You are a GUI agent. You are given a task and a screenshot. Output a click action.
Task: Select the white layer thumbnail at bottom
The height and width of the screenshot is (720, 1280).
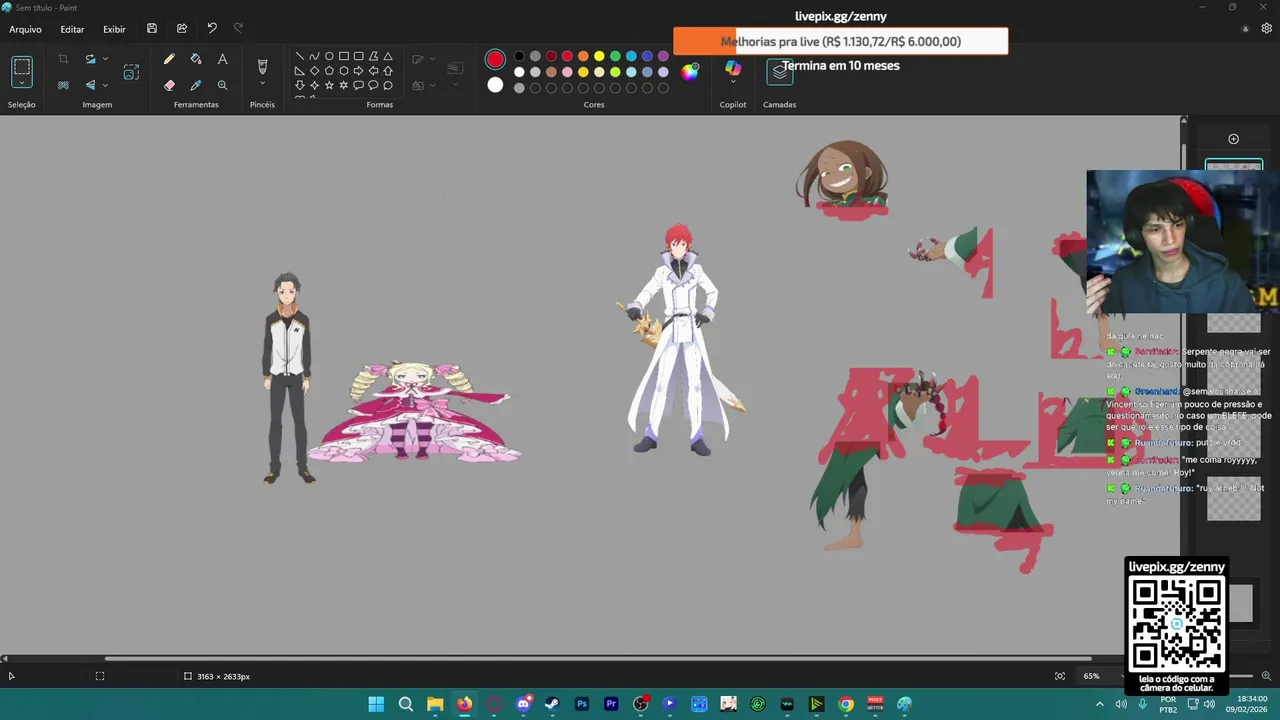coord(1241,604)
